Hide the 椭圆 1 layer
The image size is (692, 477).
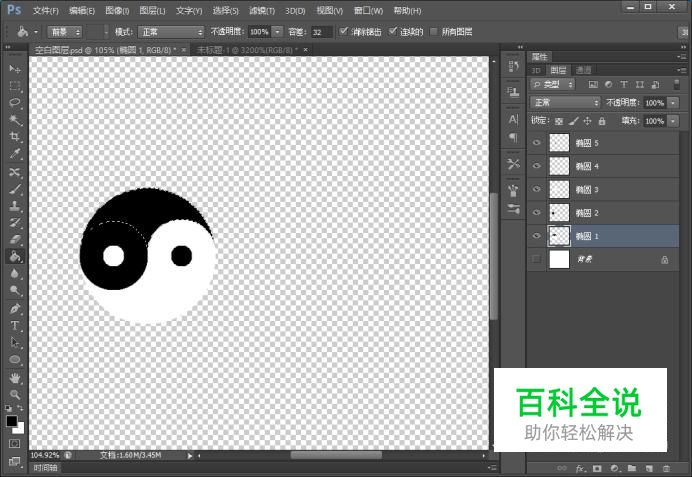536,236
